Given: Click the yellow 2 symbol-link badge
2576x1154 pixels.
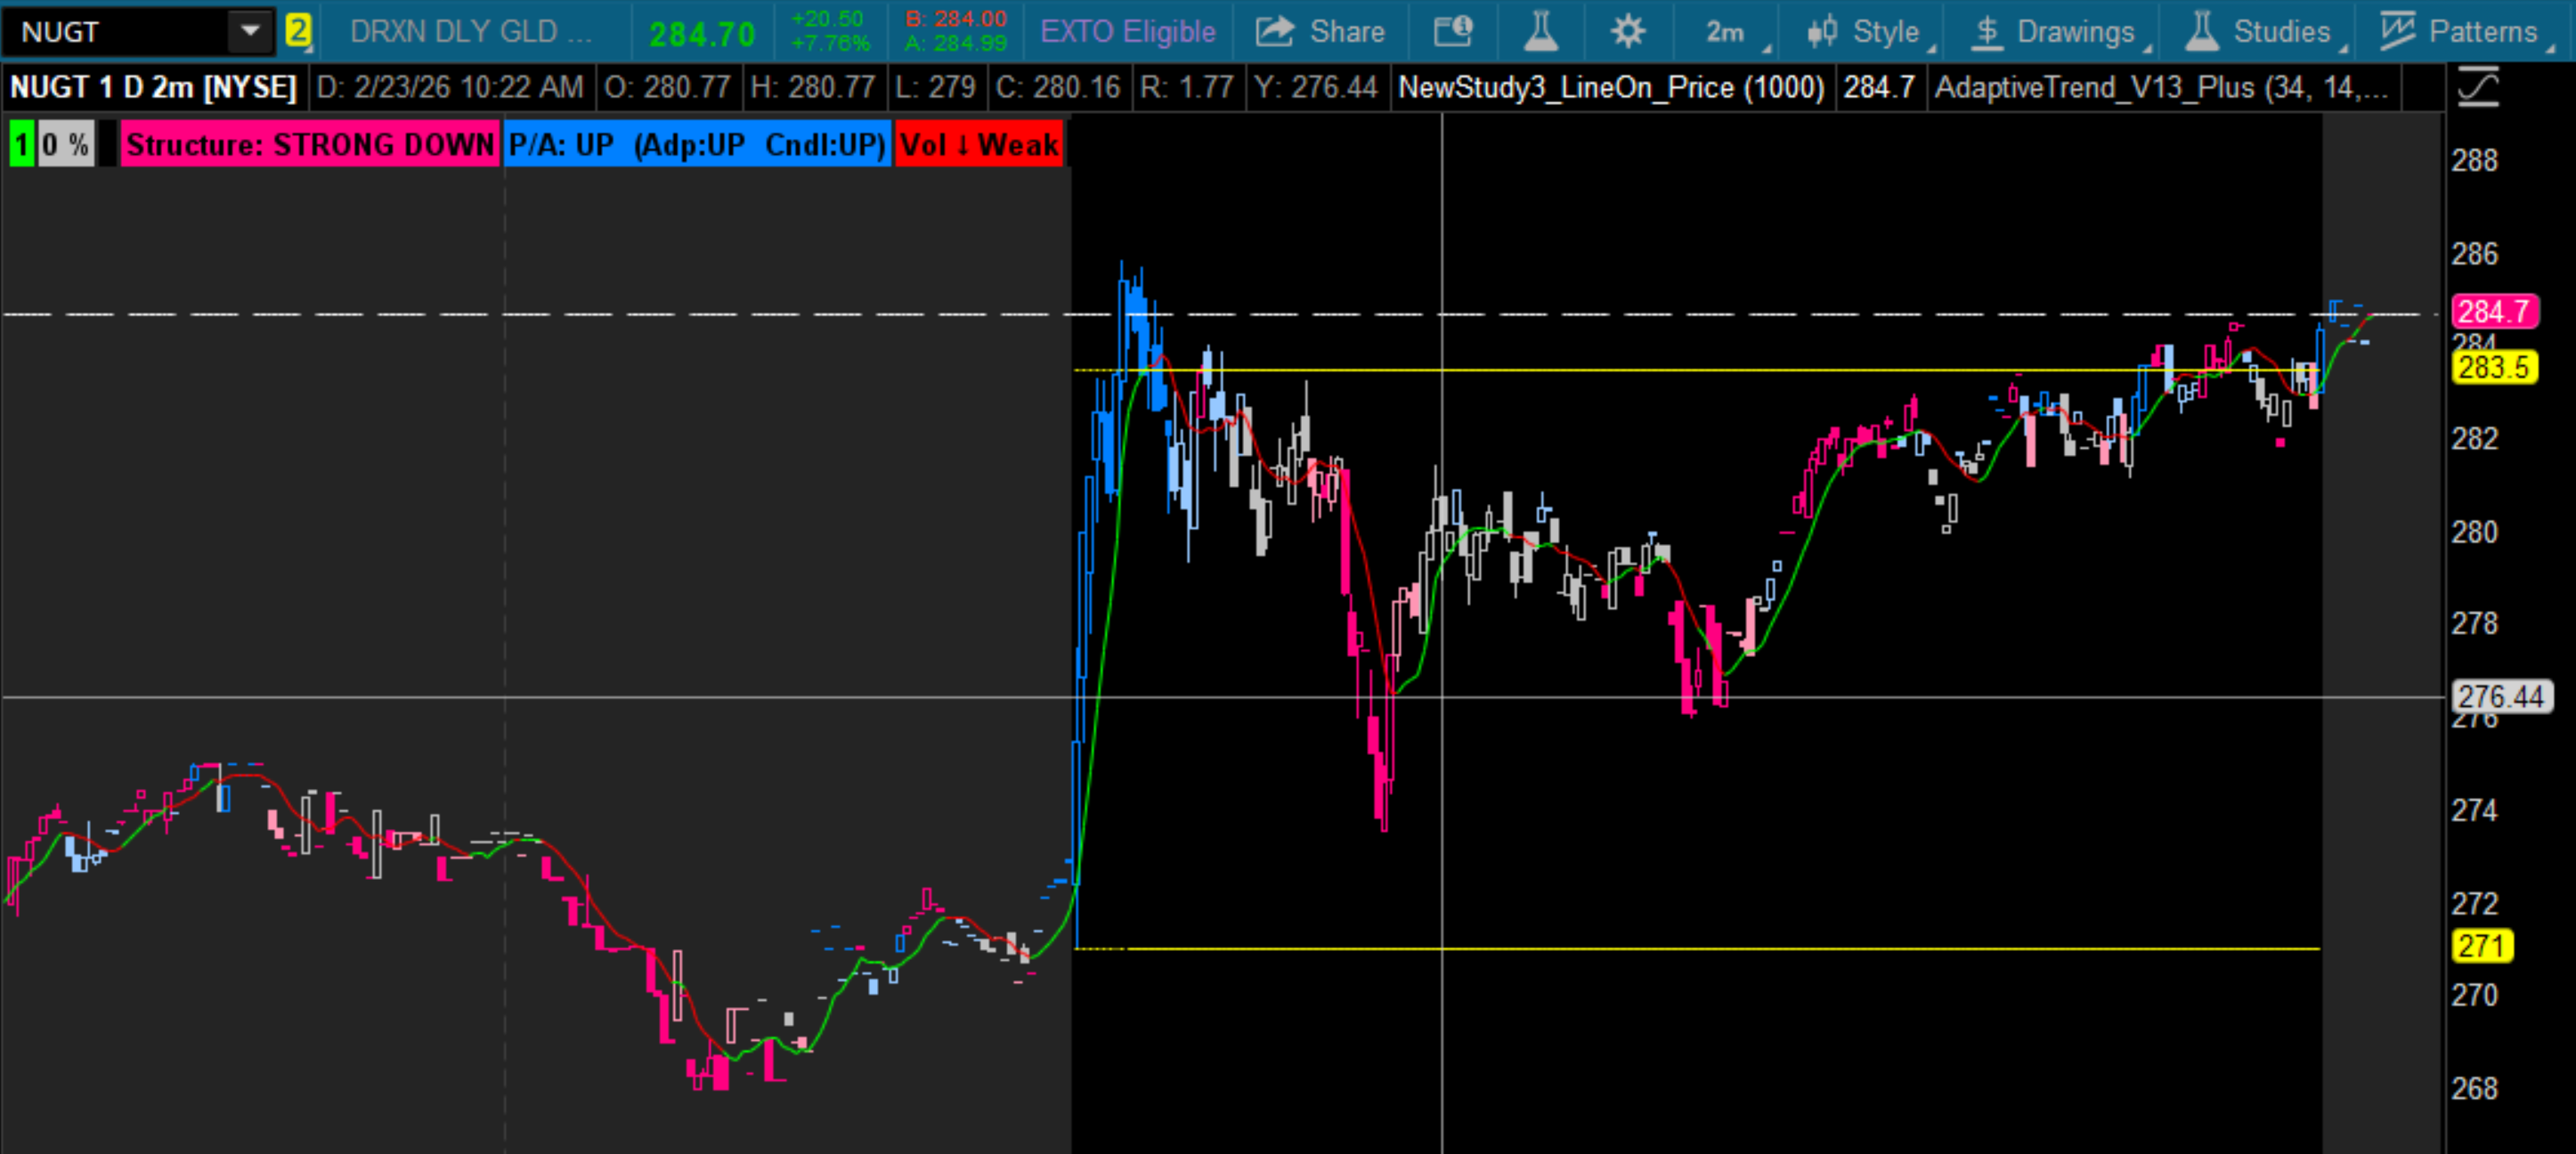Looking at the screenshot, I should click(x=297, y=32).
